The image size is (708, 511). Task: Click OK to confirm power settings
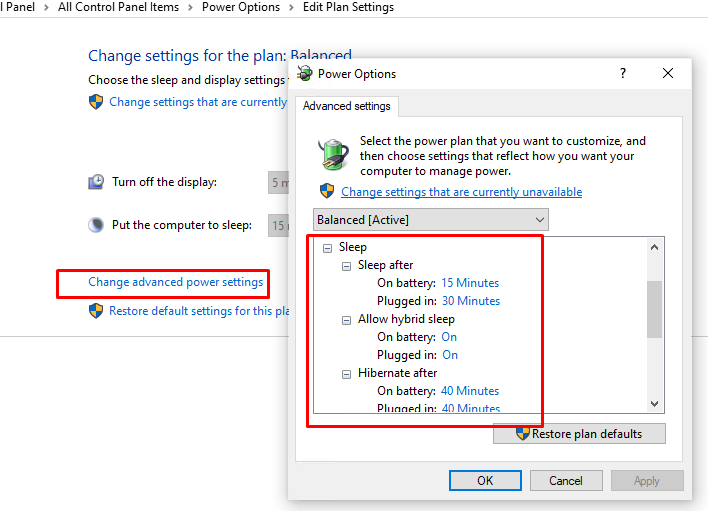[x=485, y=480]
